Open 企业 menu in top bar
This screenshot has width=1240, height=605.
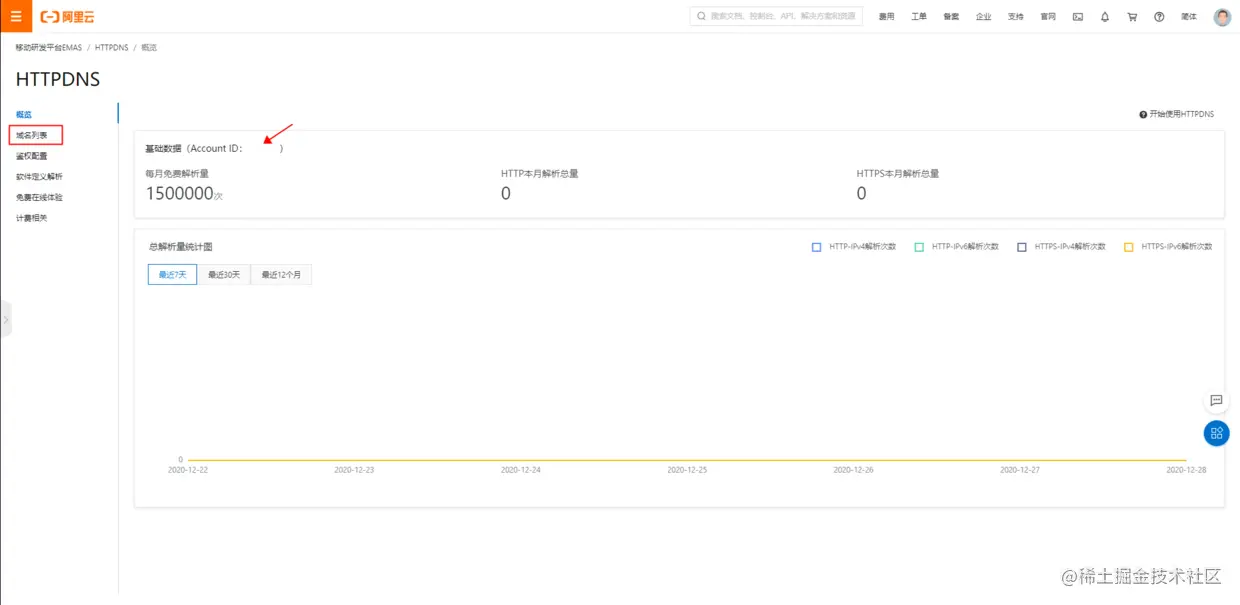click(x=983, y=17)
